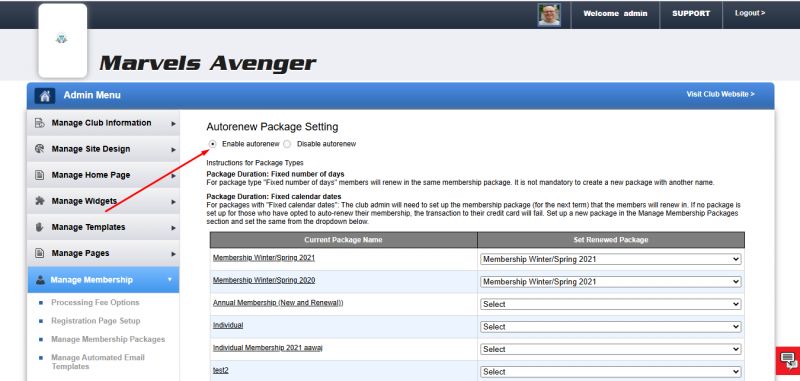Expand Manage Site Design arrow

tap(173, 149)
